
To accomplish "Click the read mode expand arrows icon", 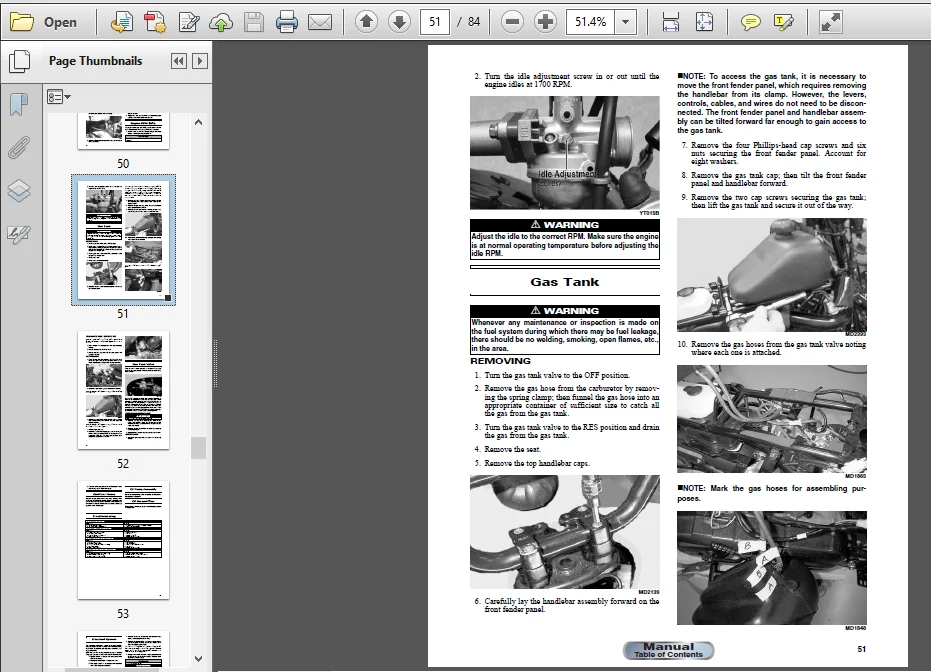I will click(x=830, y=23).
